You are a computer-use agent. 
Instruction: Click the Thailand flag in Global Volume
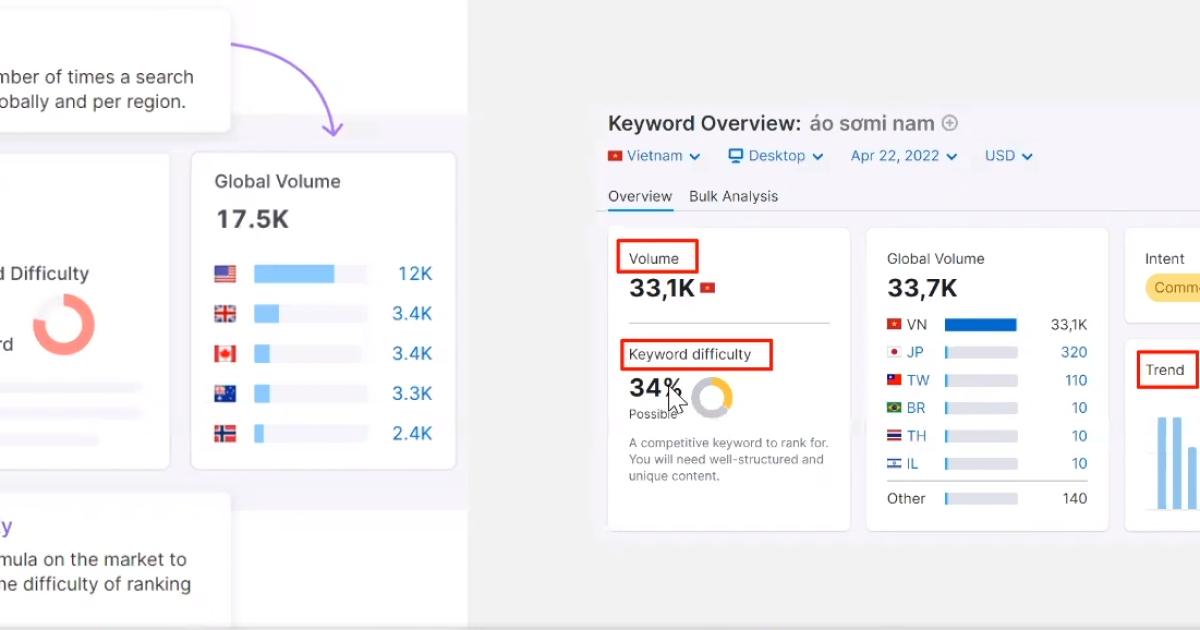(x=894, y=436)
